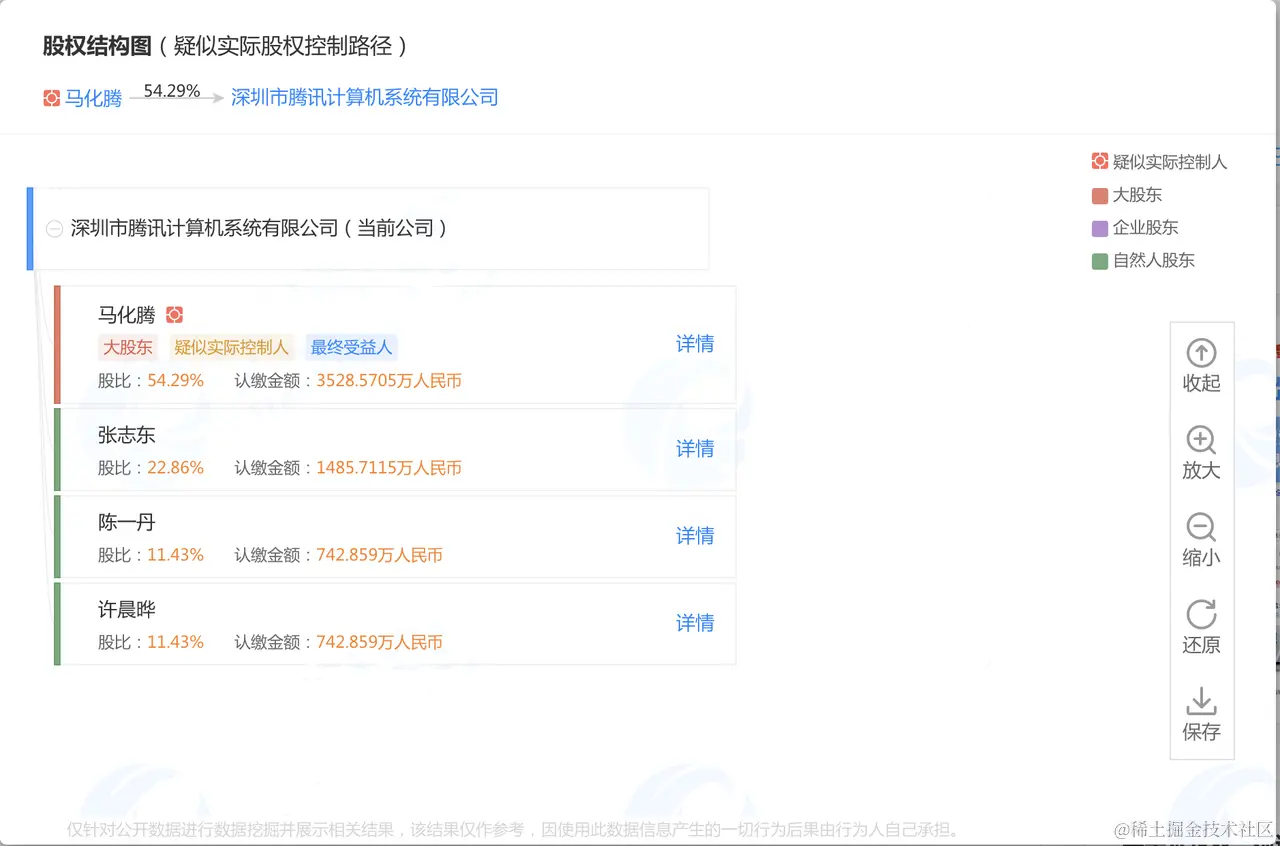Image resolution: width=1280 pixels, height=846 pixels.
Task: Click the 大股东 legend color swatch
Action: click(1100, 195)
